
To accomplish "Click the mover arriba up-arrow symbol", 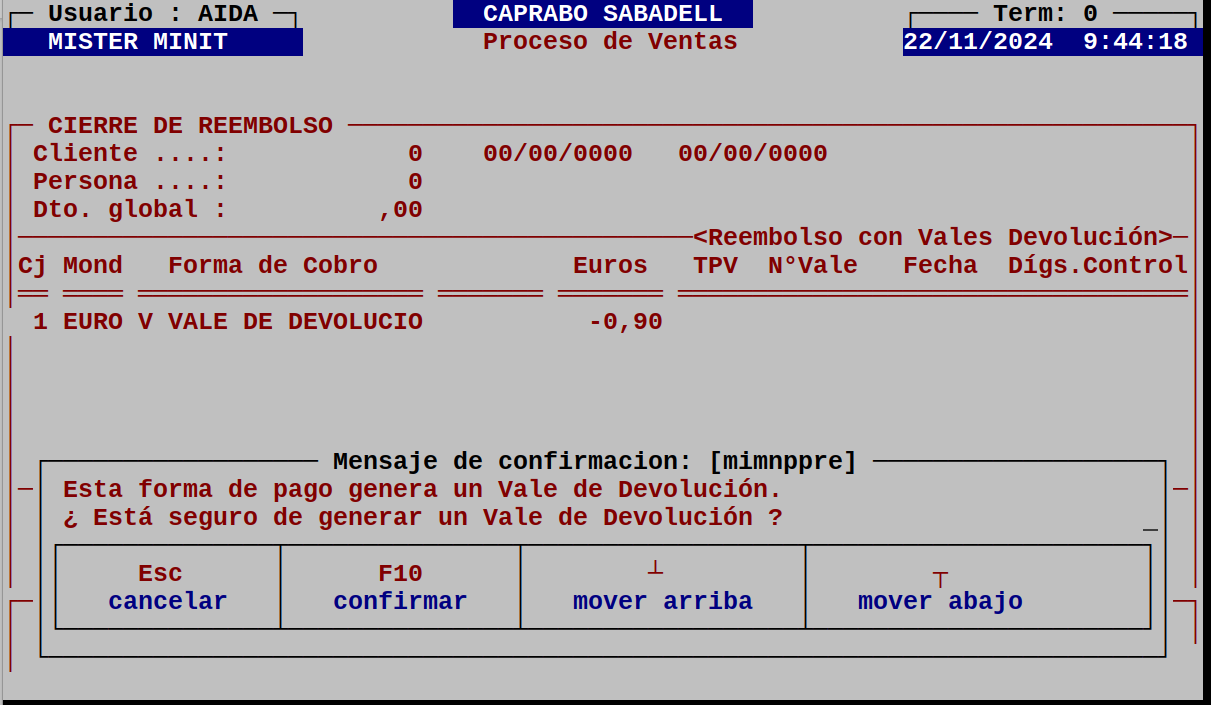I will (656, 570).
